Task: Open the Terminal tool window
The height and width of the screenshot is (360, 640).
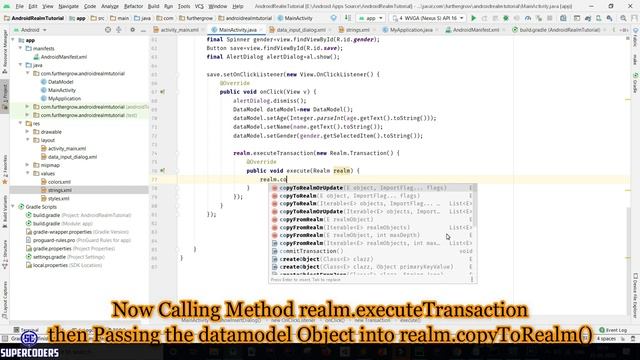Action: click(x=26, y=330)
